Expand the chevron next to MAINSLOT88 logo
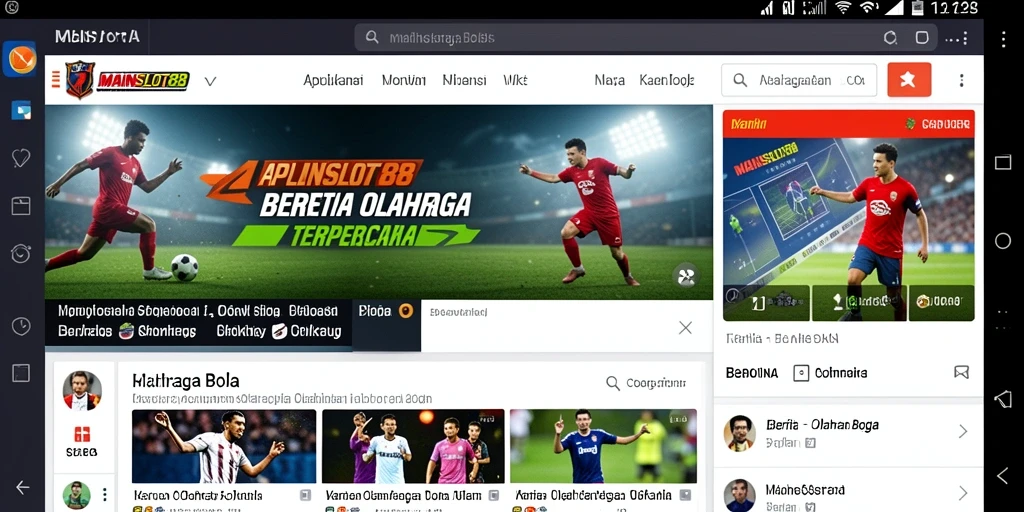 [210, 81]
